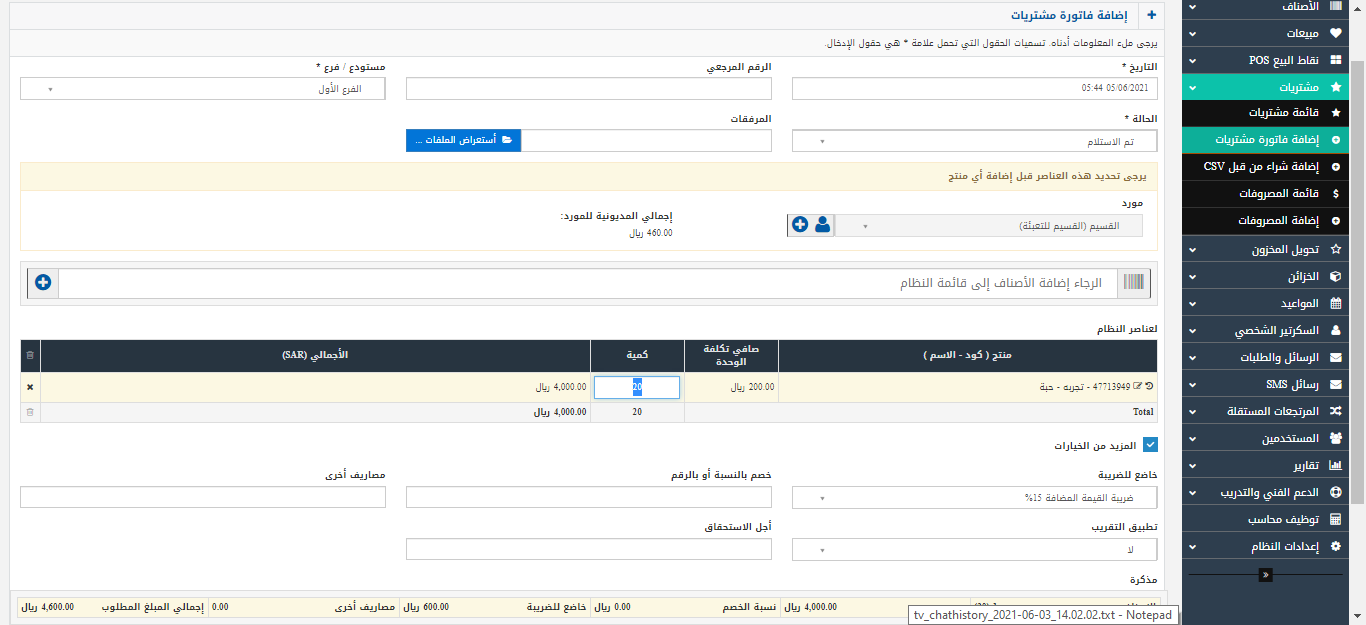Click the add supplier plus icon
The width and height of the screenshot is (1366, 625).
[x=800, y=225]
